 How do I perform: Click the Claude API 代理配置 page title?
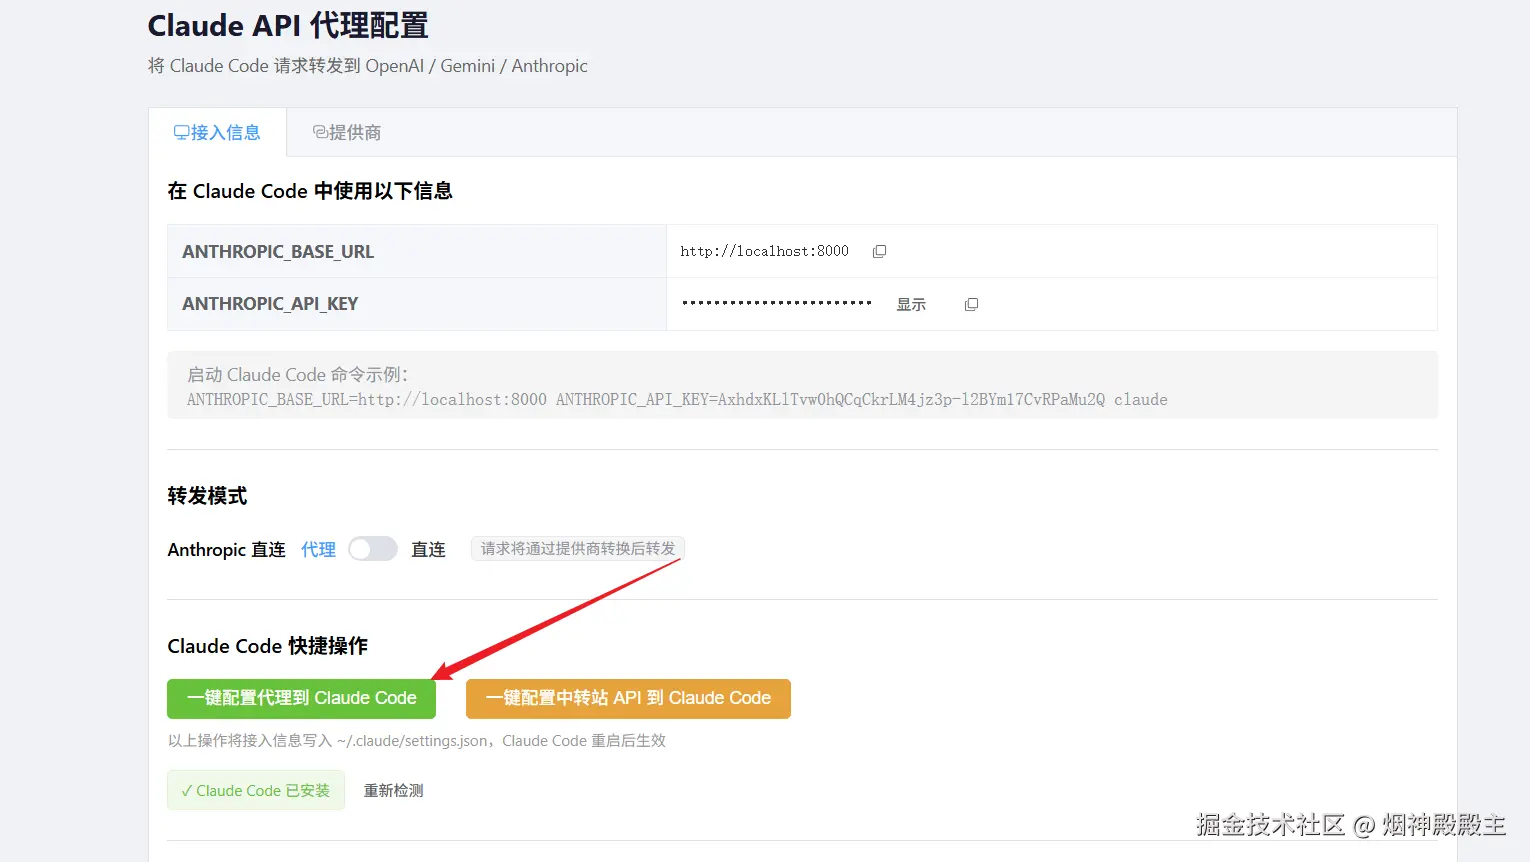[288, 25]
